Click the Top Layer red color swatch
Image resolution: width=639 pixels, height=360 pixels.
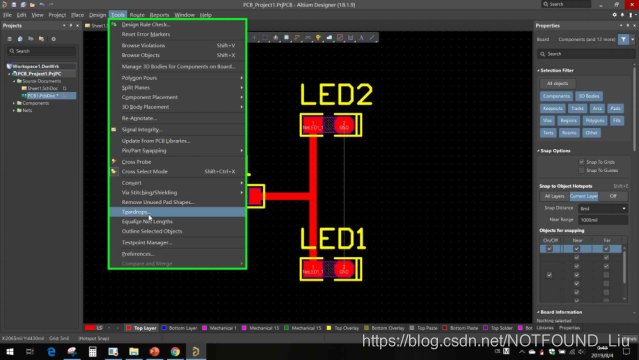(x=128, y=328)
